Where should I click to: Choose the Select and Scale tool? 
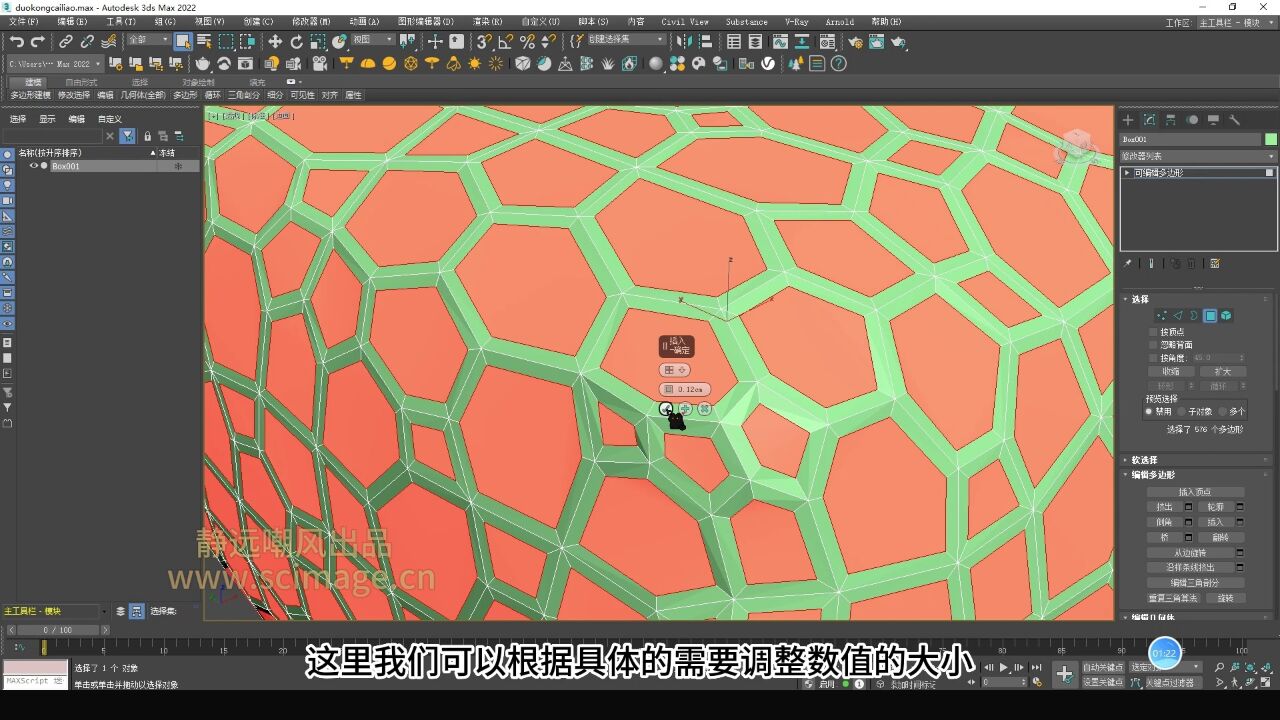(317, 41)
